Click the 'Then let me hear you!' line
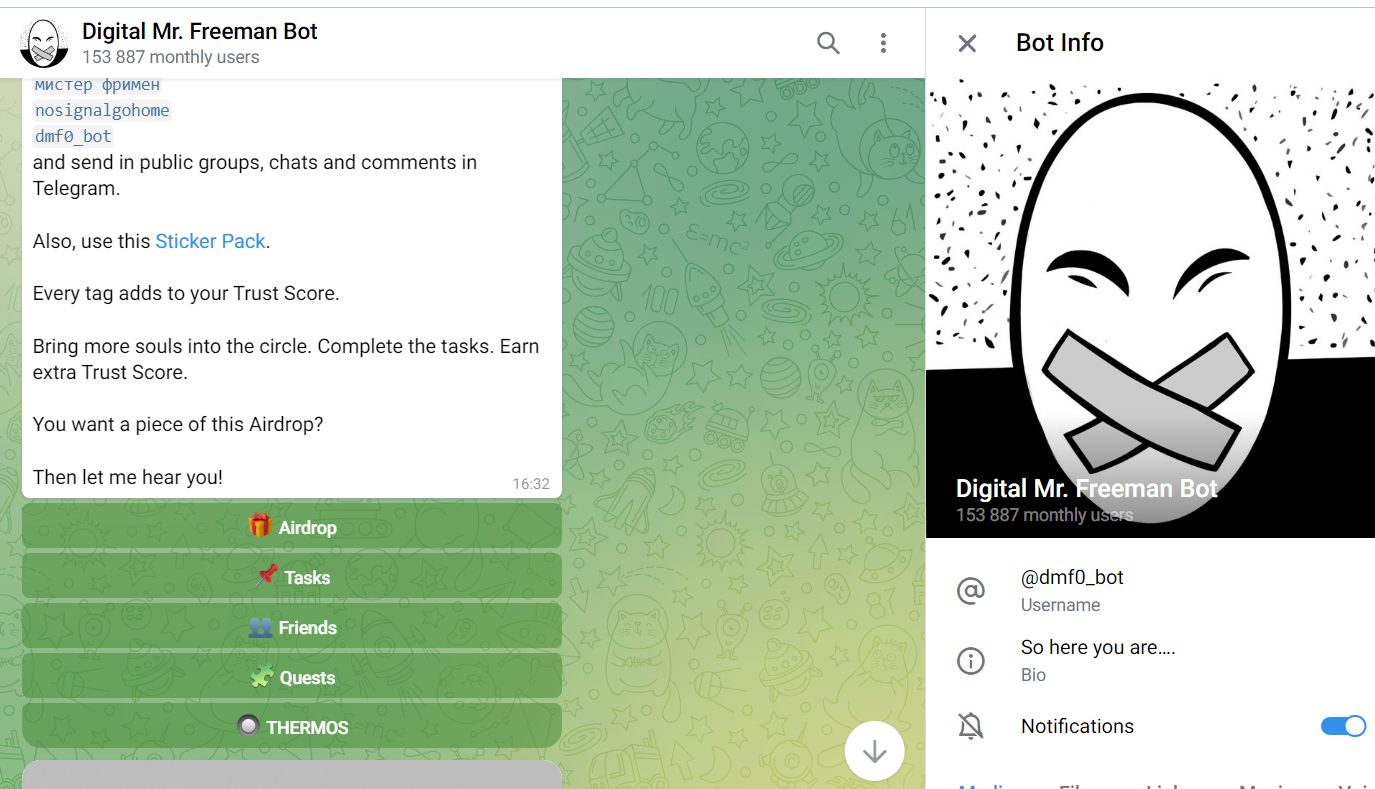 click(128, 477)
